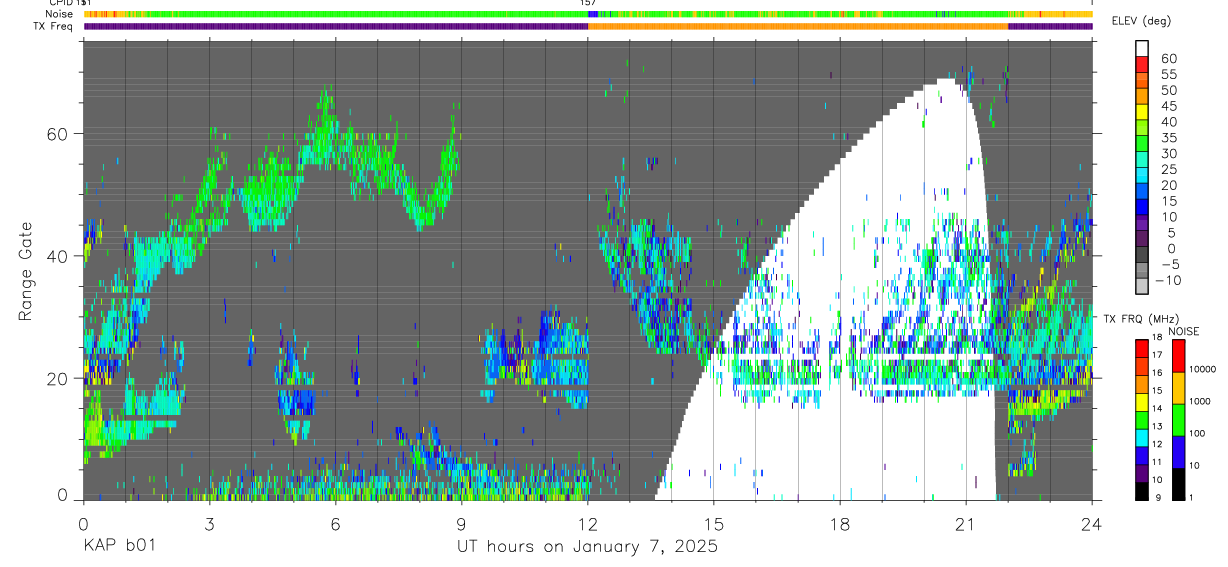Select the red 55–60 degree elevation swatch

click(1142, 63)
